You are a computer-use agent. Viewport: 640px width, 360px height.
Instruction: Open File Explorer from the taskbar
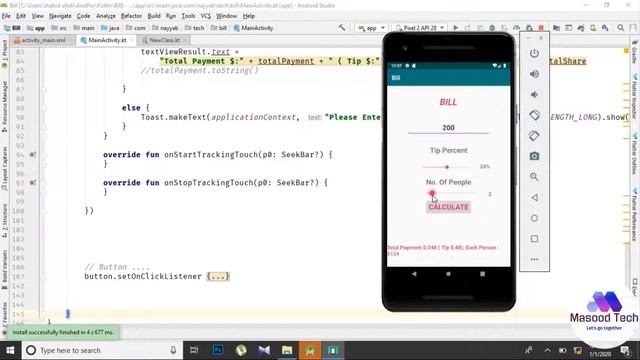pos(287,350)
